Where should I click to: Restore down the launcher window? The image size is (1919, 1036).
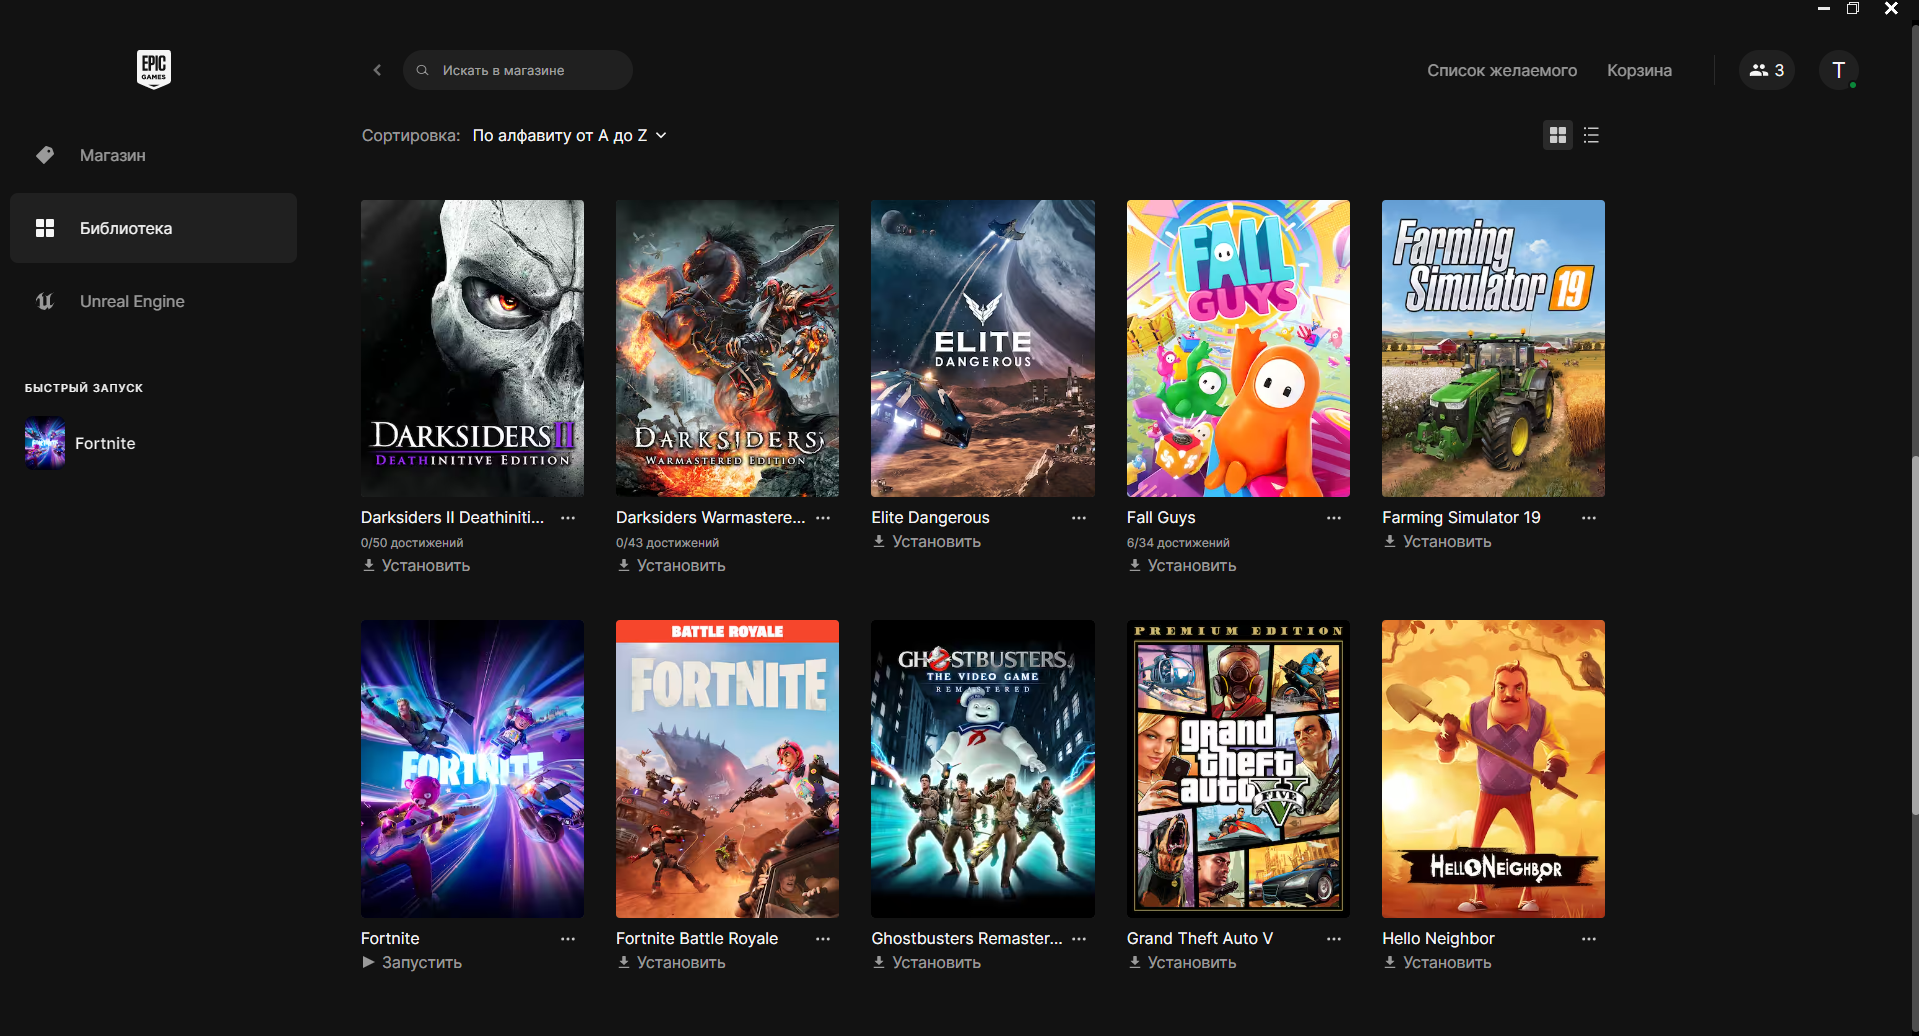(x=1853, y=9)
